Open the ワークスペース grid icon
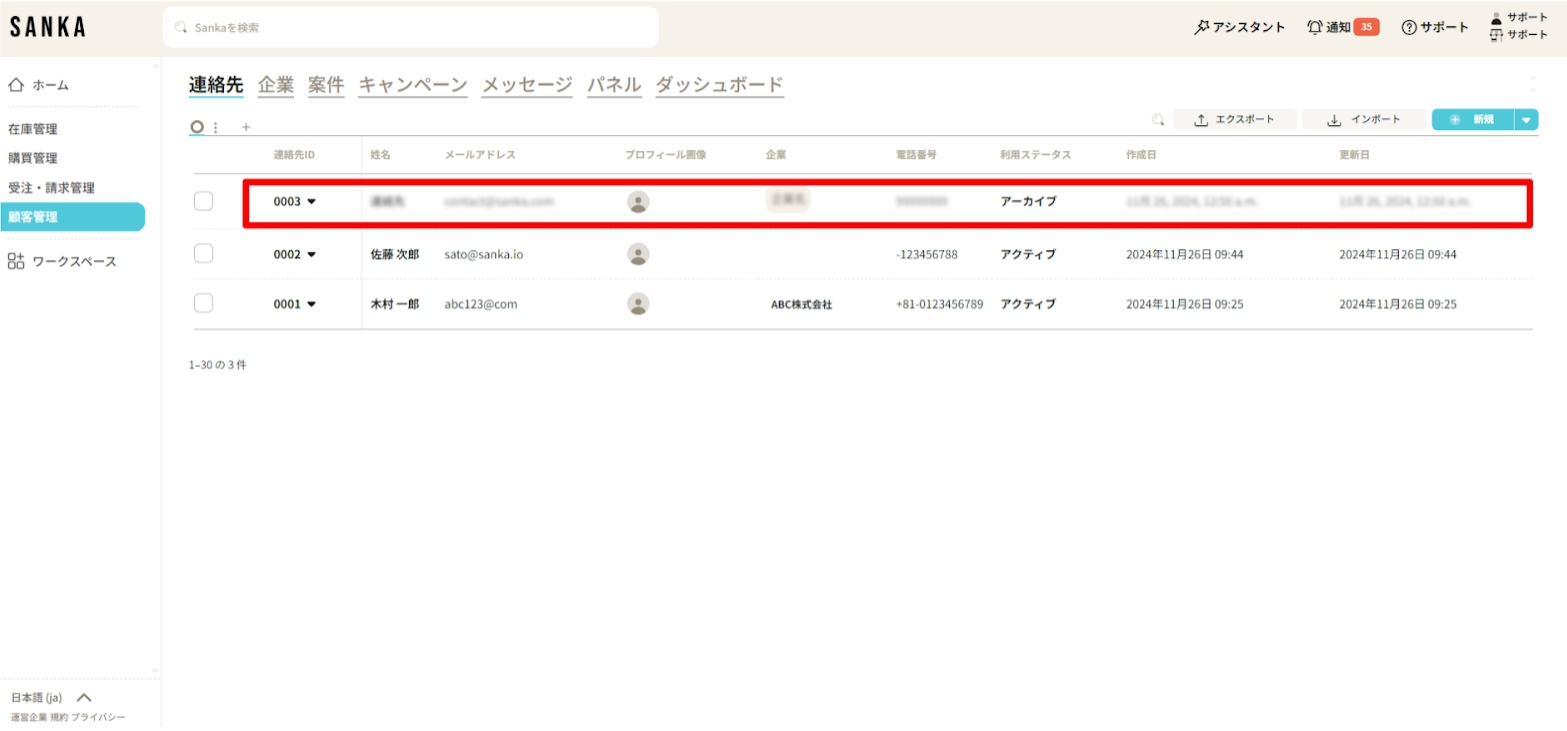Image resolution: width=1567 pixels, height=731 pixels. click(x=16, y=261)
